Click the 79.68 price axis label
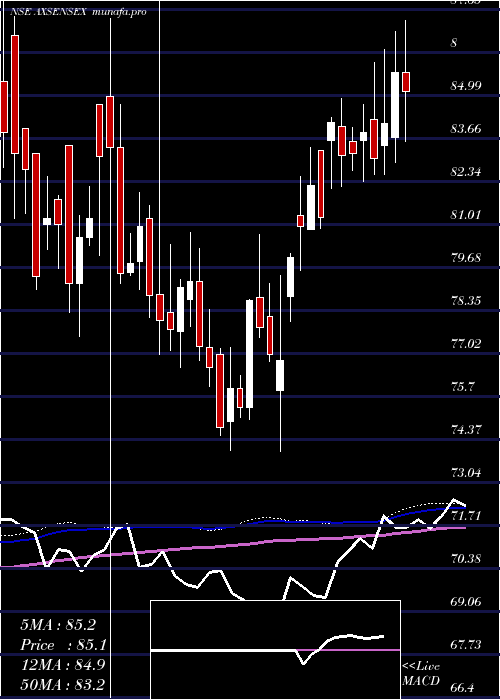Image resolution: width=500 pixels, height=700 pixels. pyautogui.click(x=466, y=258)
